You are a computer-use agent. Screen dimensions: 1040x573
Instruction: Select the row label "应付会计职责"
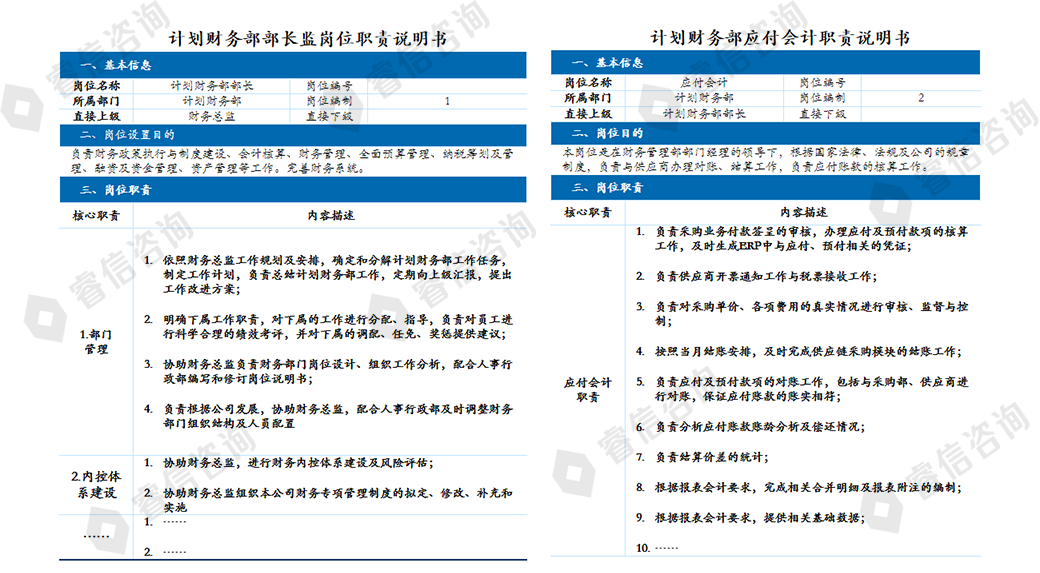pos(588,390)
